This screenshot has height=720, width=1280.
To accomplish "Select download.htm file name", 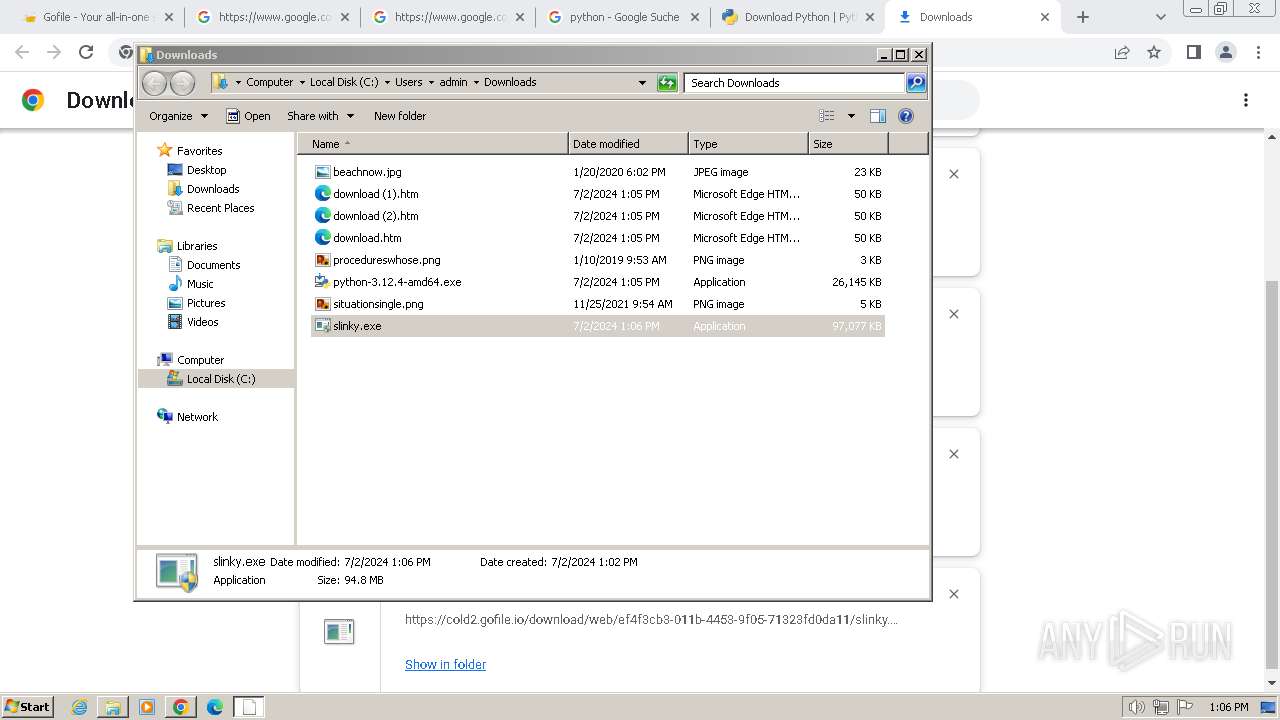I will (367, 238).
